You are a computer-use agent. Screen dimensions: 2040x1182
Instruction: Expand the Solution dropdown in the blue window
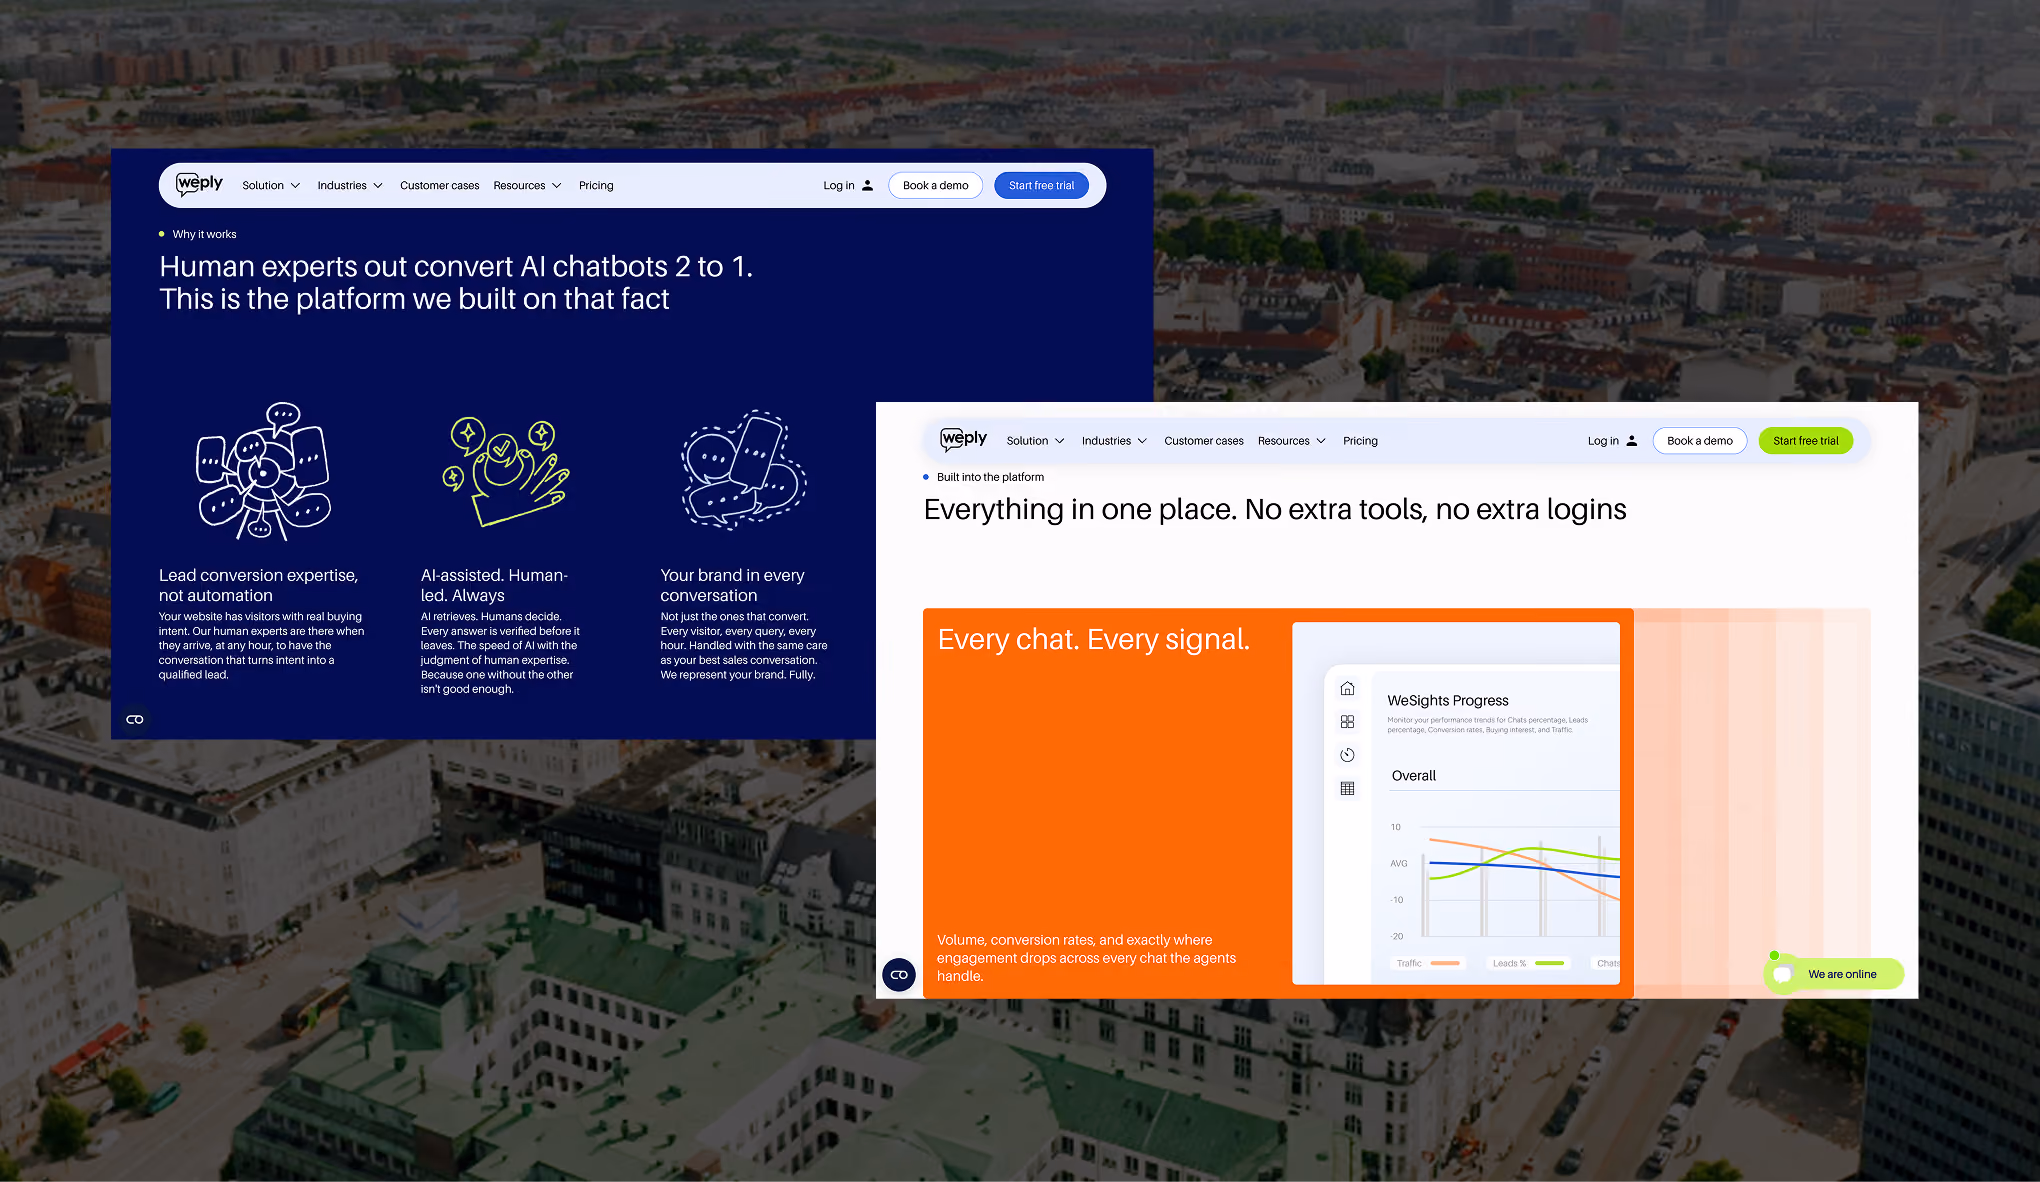[x=271, y=185]
